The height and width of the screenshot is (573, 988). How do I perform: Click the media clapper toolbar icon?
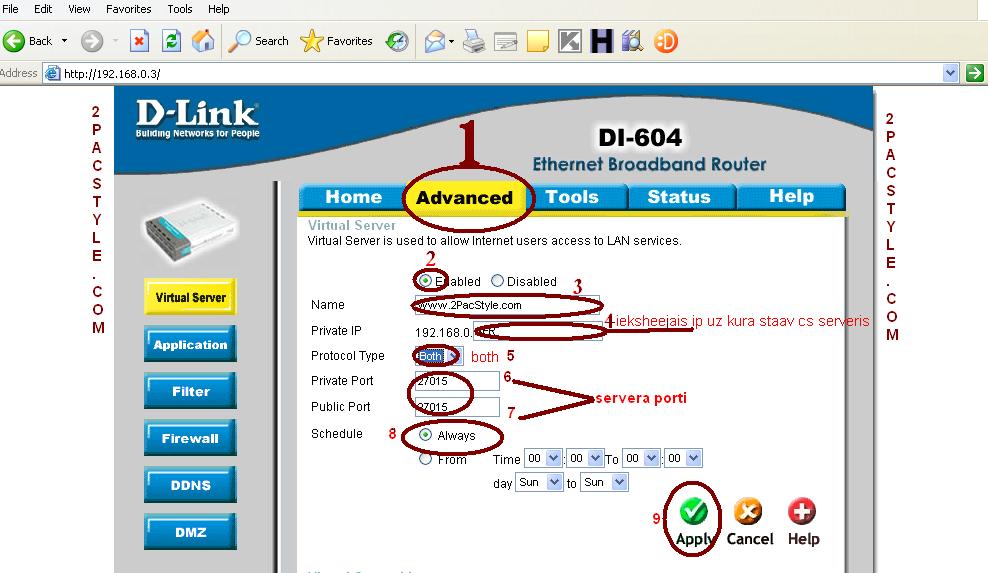point(632,41)
